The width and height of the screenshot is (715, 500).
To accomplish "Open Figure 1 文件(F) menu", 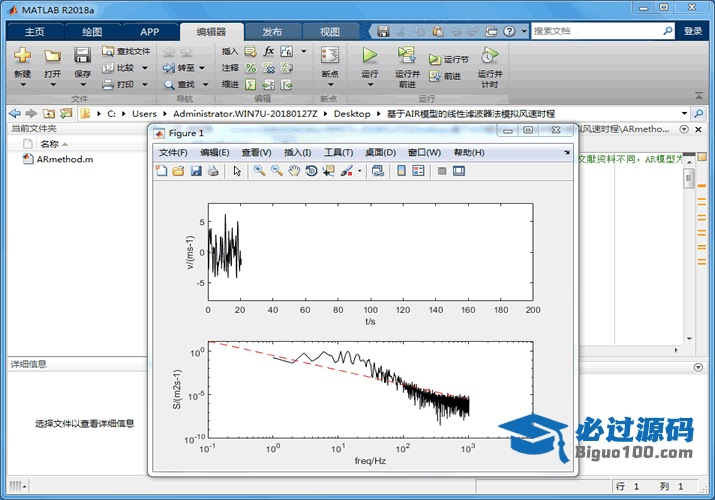I will click(x=173, y=152).
